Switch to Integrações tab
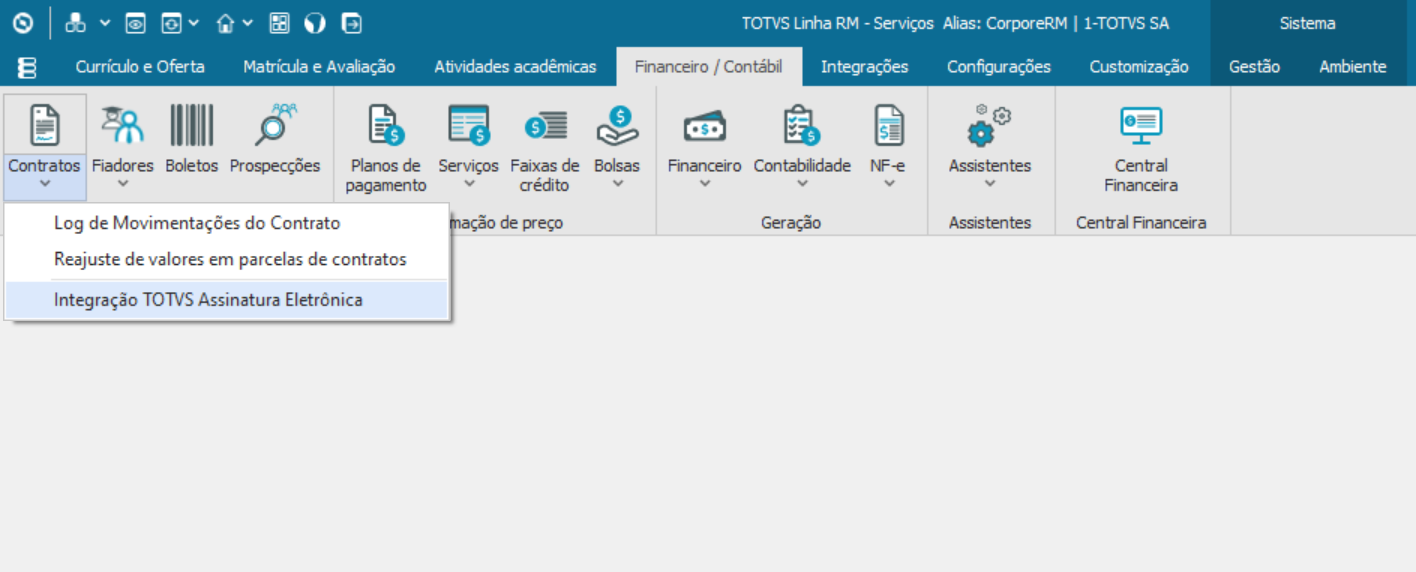 click(x=865, y=67)
